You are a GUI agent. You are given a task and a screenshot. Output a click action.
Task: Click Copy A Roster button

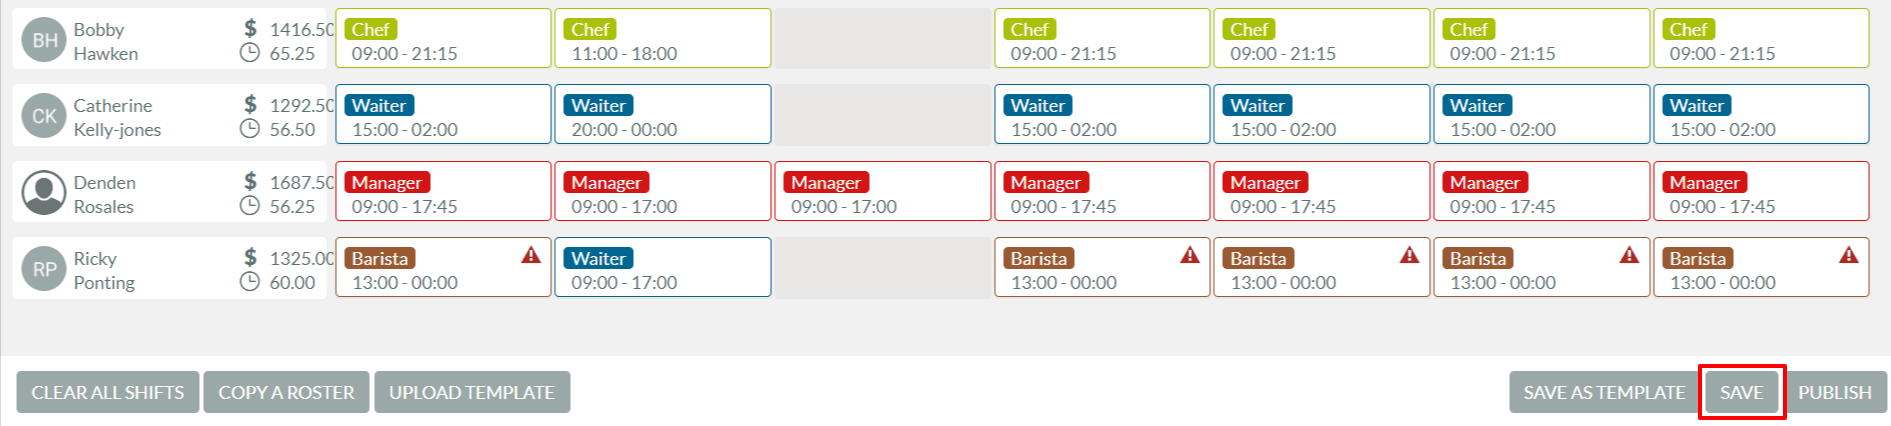click(x=287, y=392)
